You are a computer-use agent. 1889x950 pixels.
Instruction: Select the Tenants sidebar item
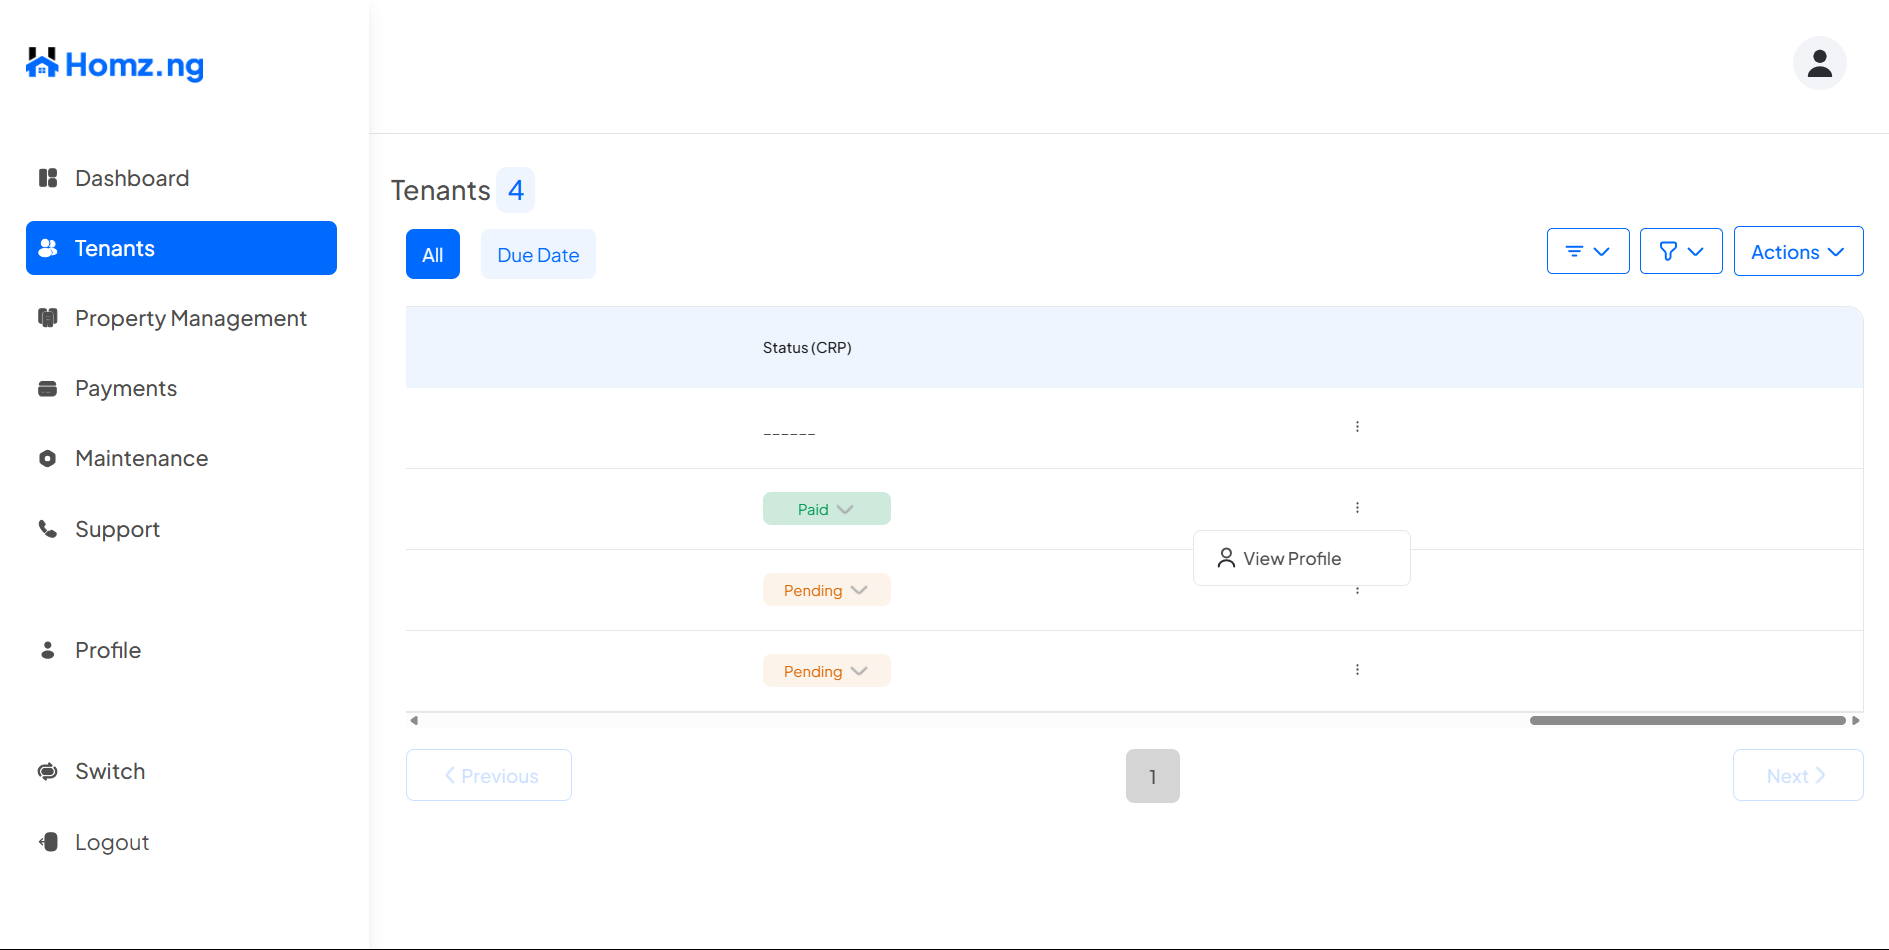tap(181, 248)
